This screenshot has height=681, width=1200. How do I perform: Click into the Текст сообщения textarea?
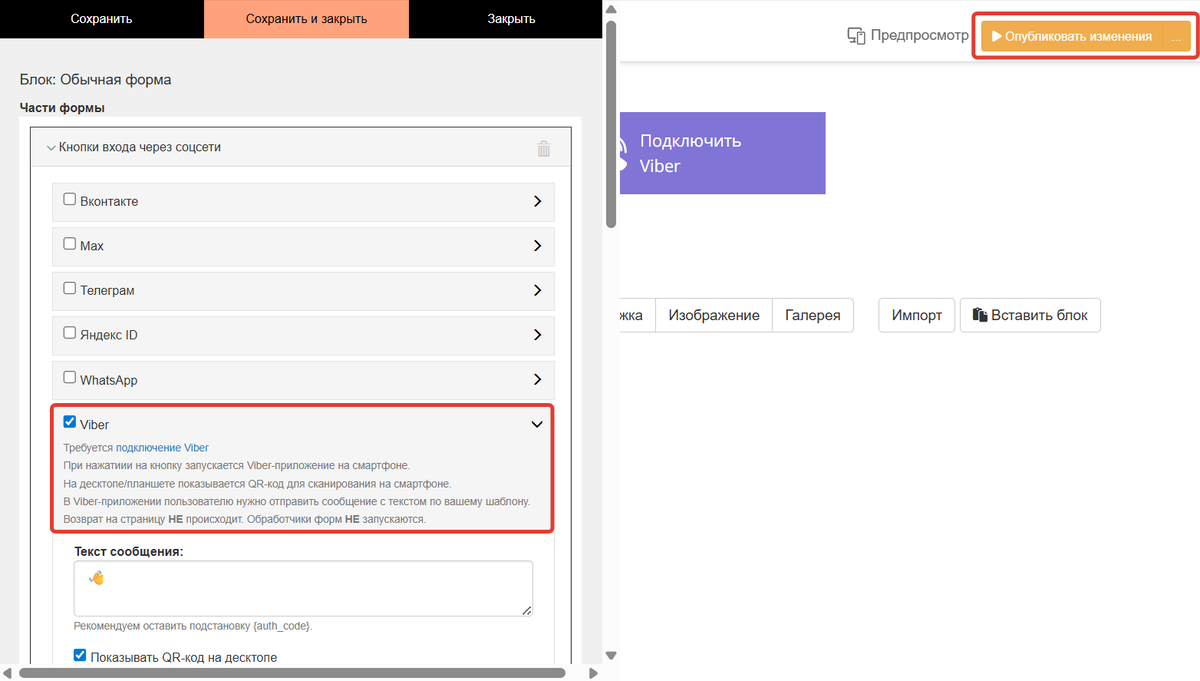click(303, 588)
